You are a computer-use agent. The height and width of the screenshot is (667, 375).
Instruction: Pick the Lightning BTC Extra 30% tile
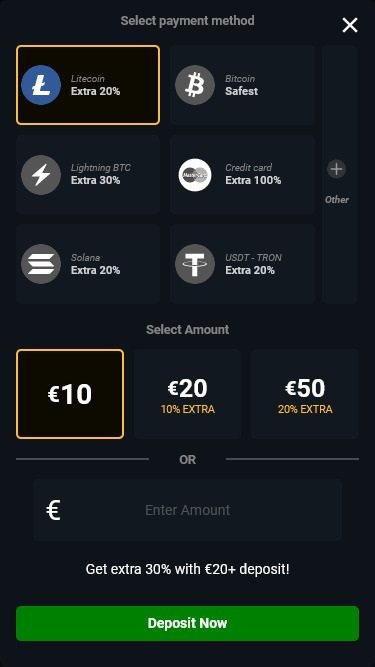click(88, 174)
